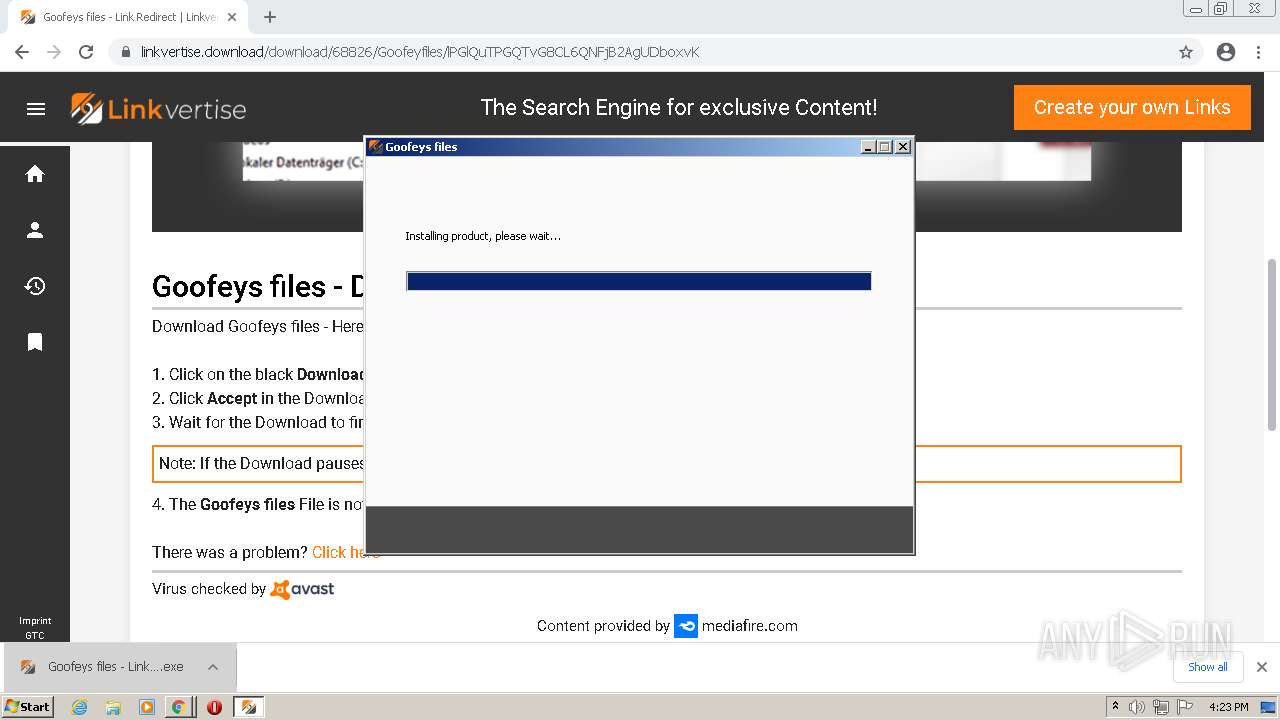Viewport: 1280px width, 720px height.
Task: Go to the sidebar home icon
Action: point(35,174)
